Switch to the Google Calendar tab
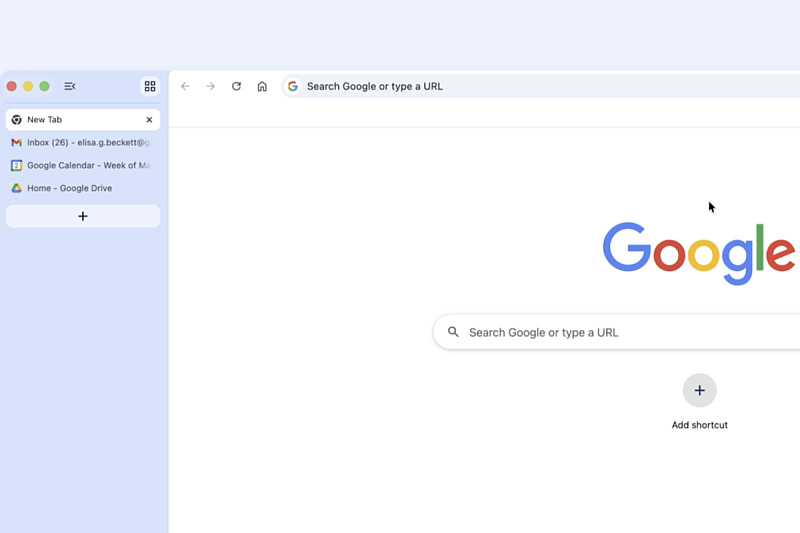 [83, 165]
